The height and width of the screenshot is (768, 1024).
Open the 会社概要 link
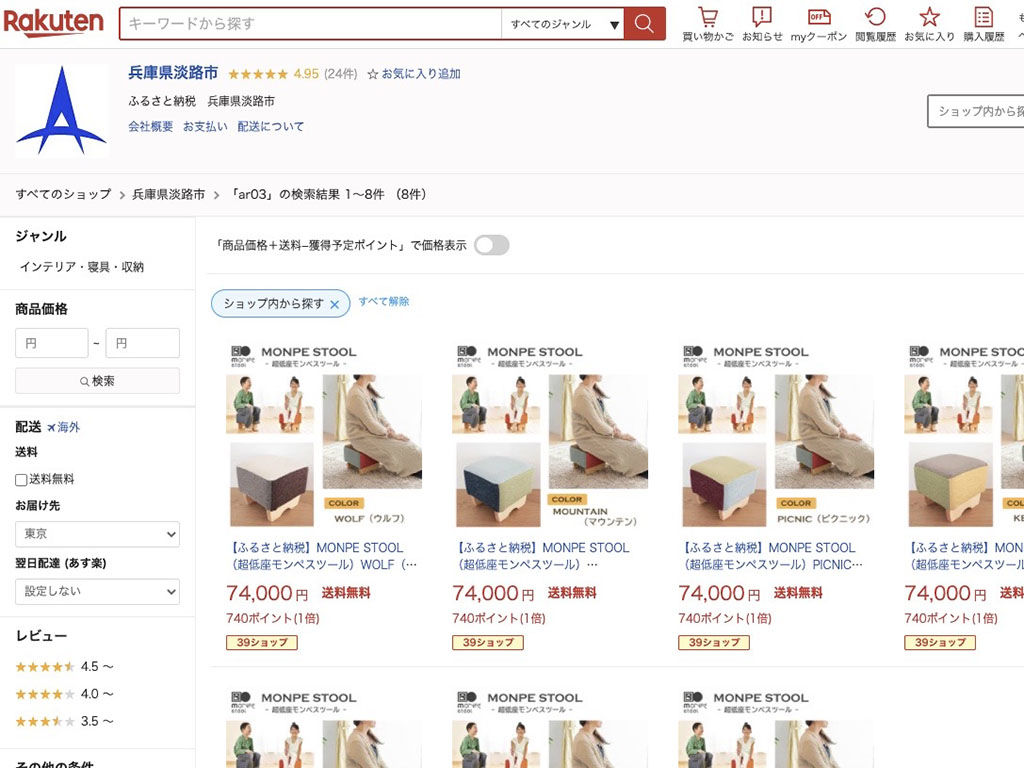click(x=150, y=127)
